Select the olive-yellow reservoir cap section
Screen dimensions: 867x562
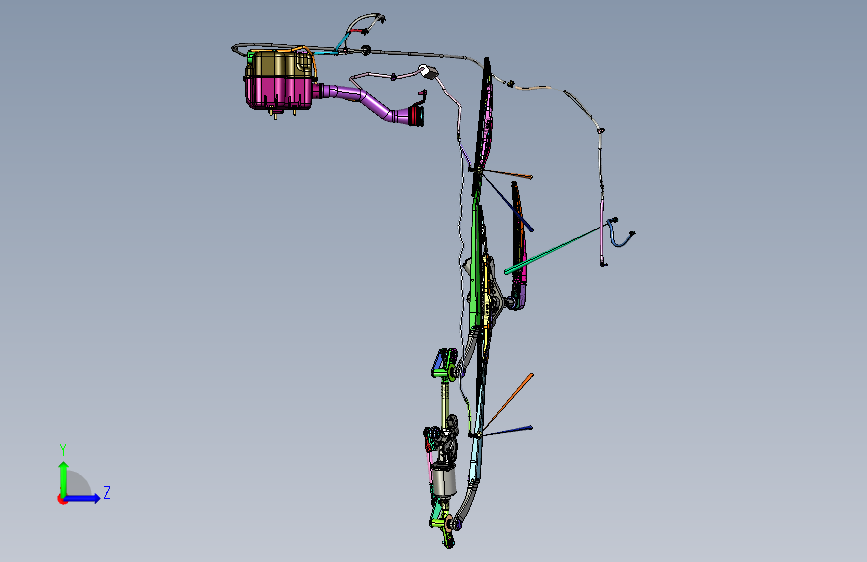[279, 64]
